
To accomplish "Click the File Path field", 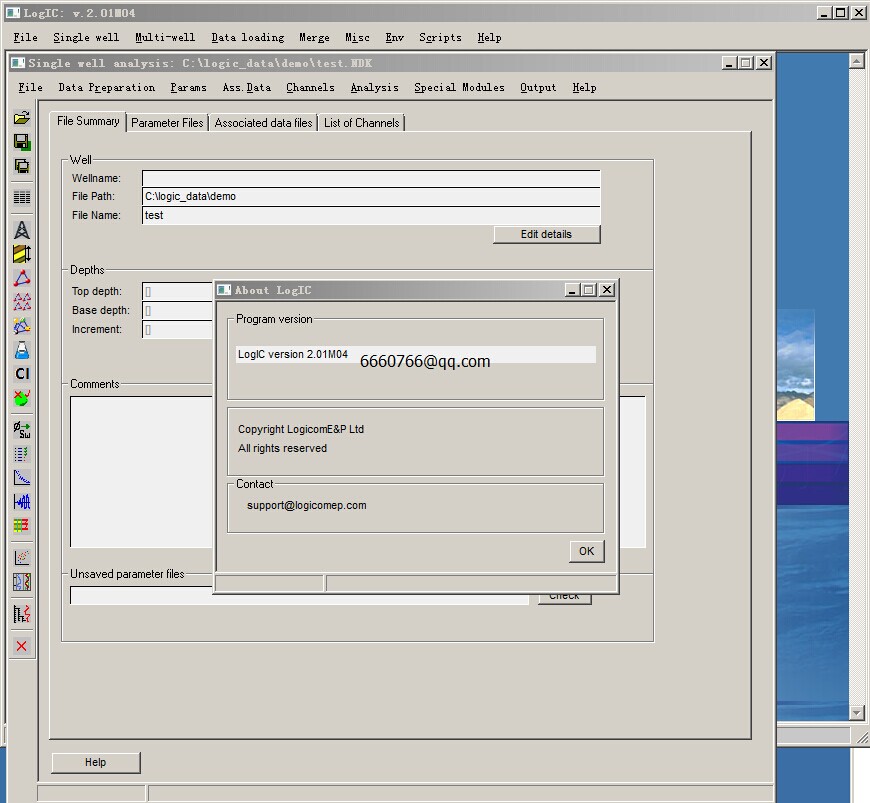I will (x=371, y=196).
